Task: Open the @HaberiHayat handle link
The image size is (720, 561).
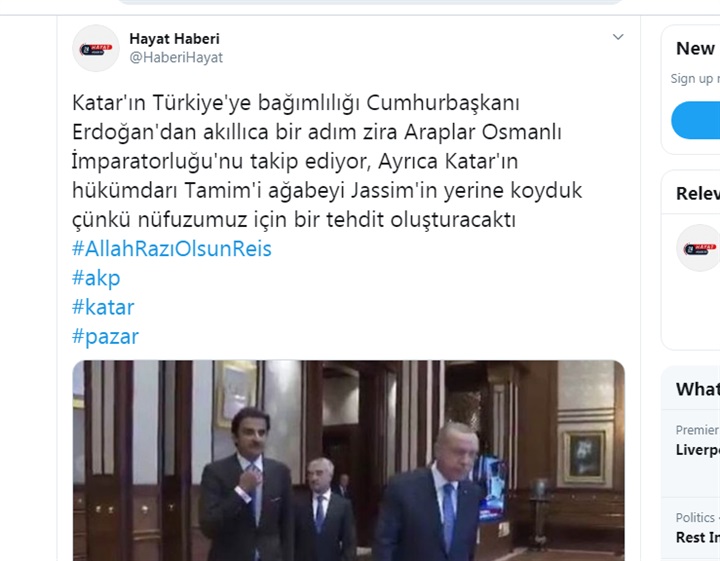Action: pyautogui.click(x=176, y=57)
